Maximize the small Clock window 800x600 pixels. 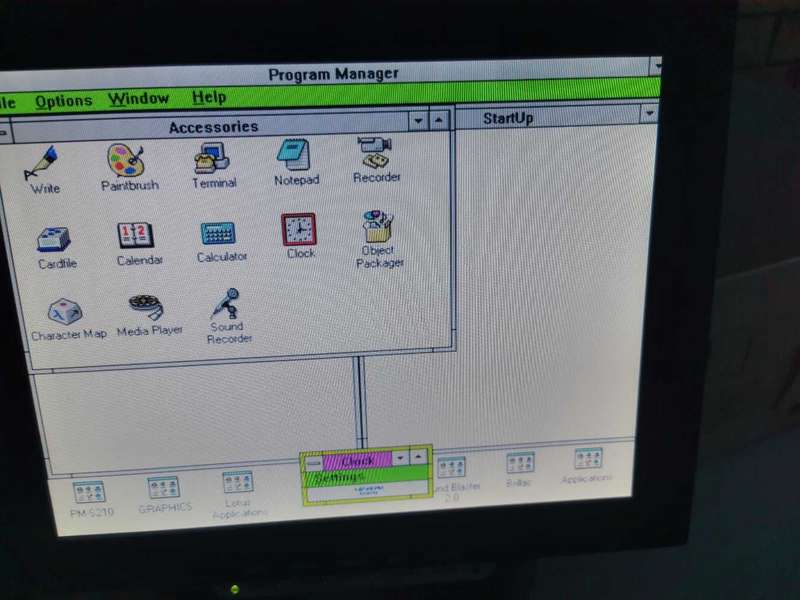(x=418, y=456)
